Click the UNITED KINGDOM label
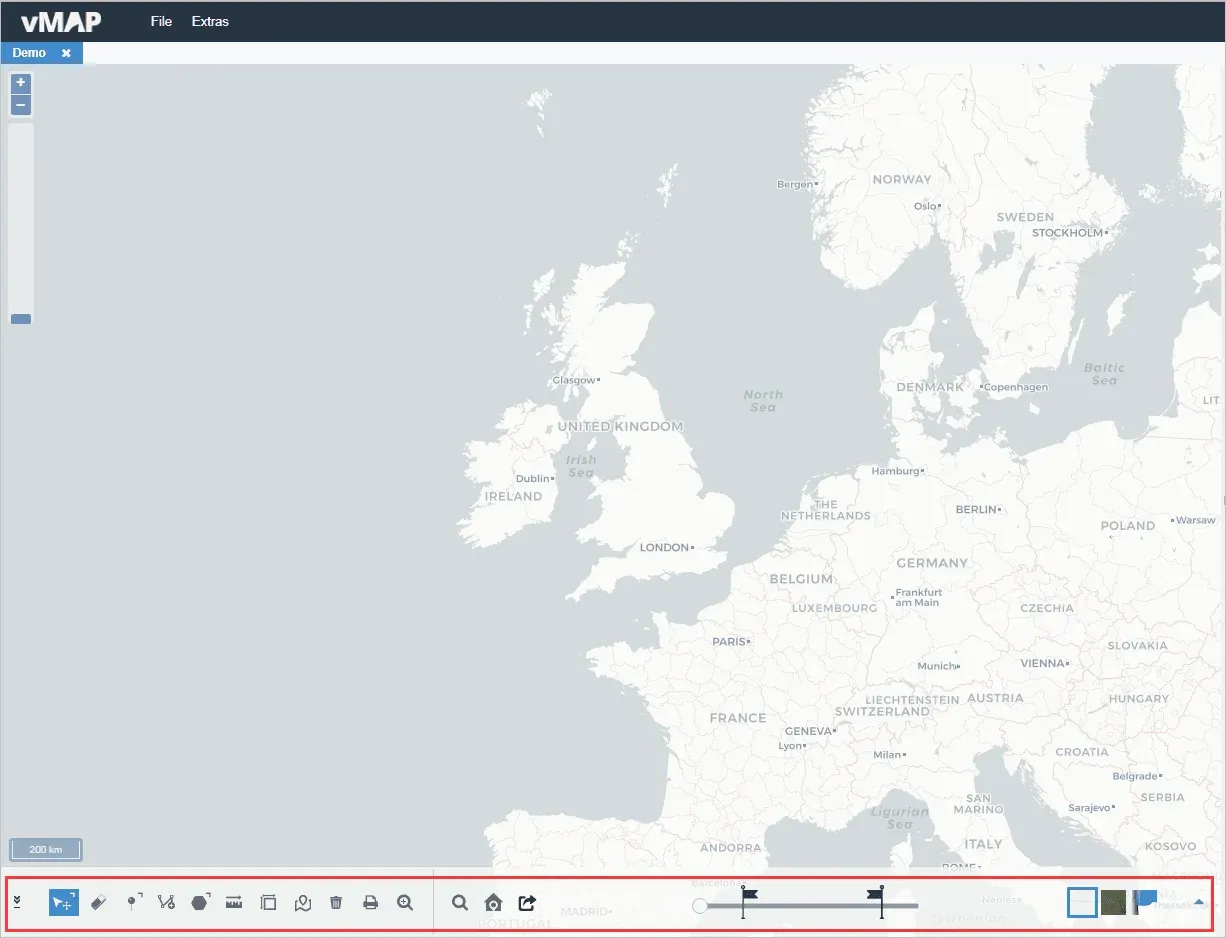This screenshot has height=938, width=1226. [x=620, y=427]
